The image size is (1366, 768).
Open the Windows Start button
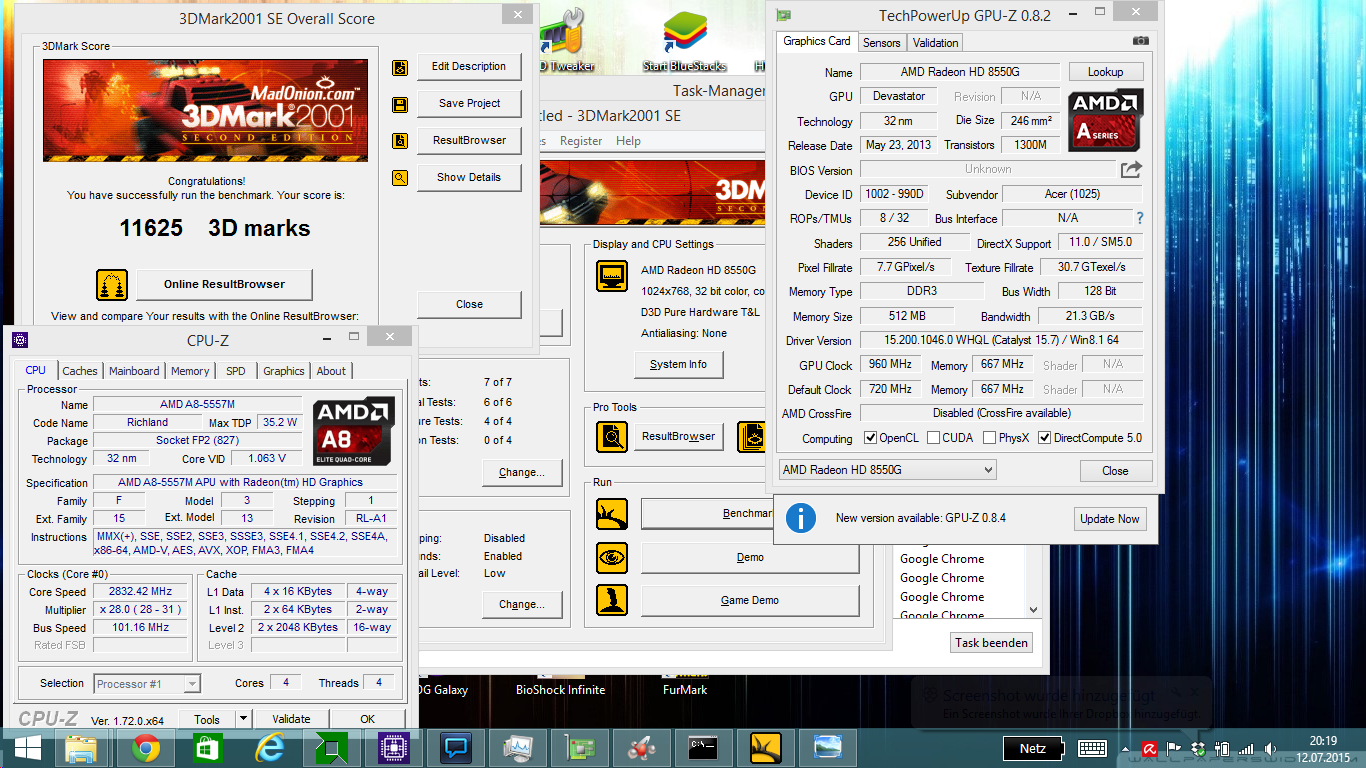[28, 748]
